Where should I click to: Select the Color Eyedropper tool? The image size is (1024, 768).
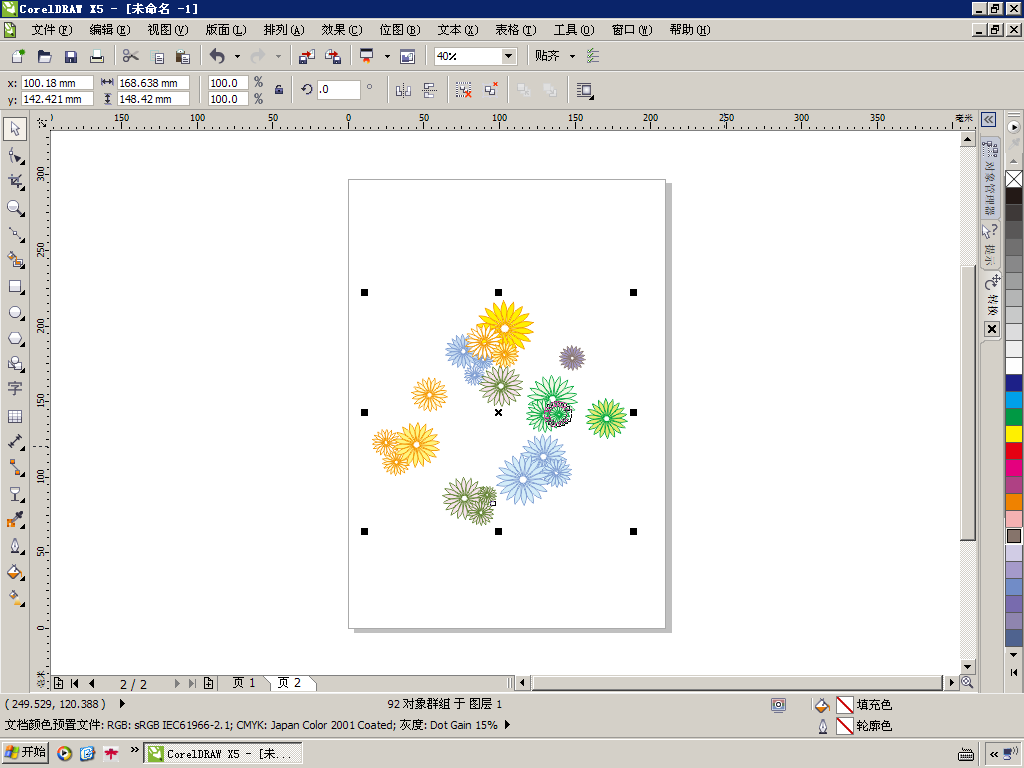[15, 520]
